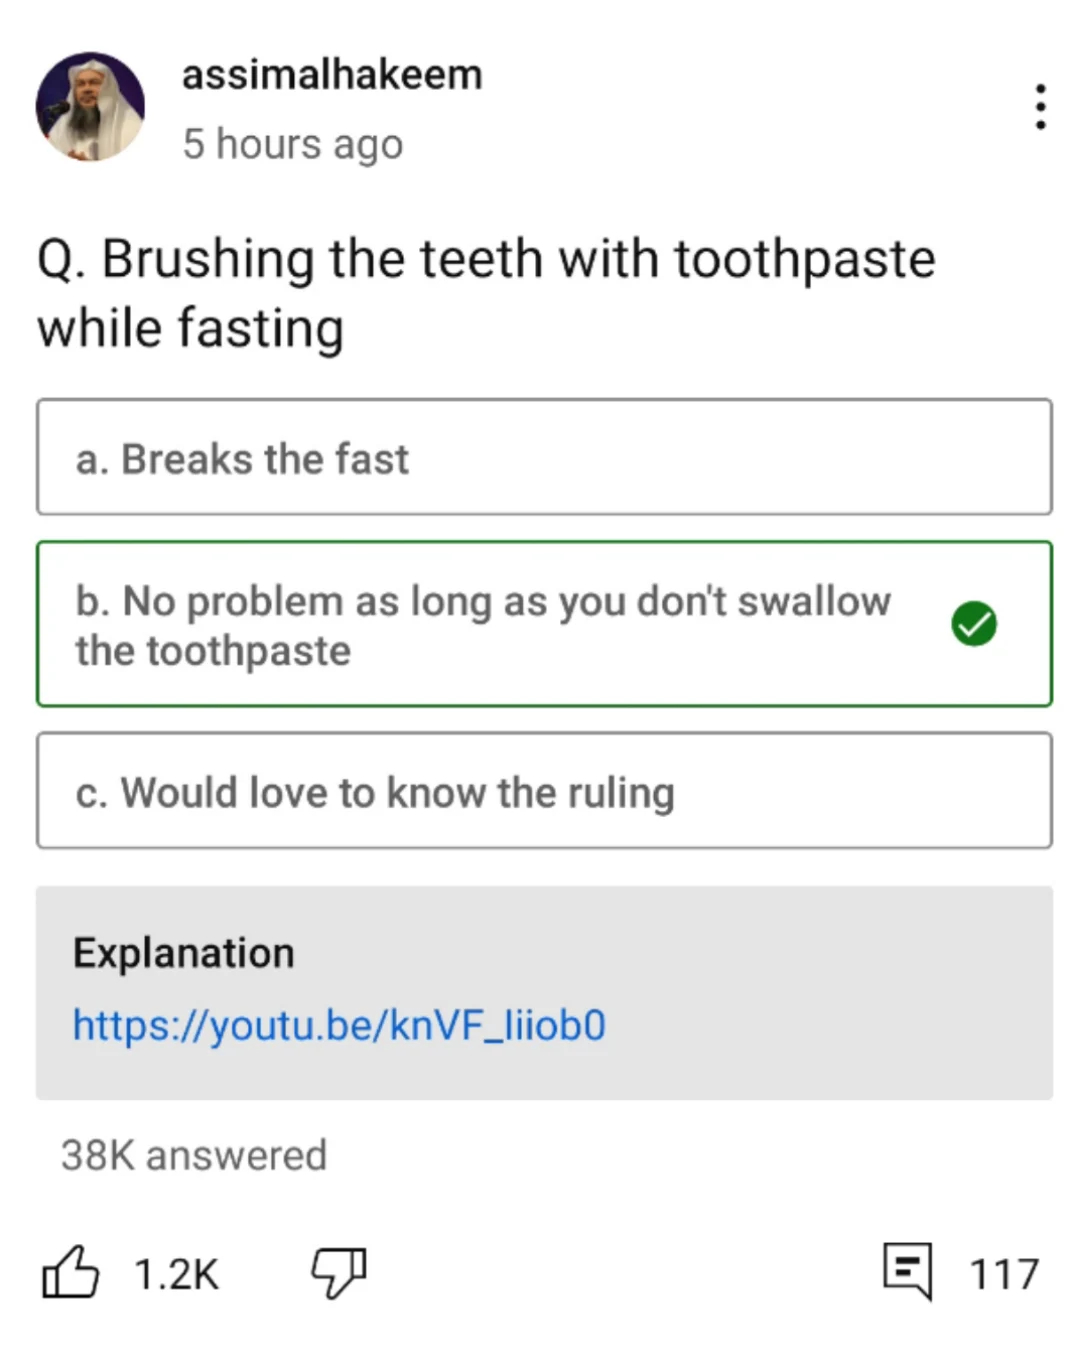Screen dimensions: 1080x1371
Task: Click the dislike thumbs-down icon
Action: click(338, 1273)
